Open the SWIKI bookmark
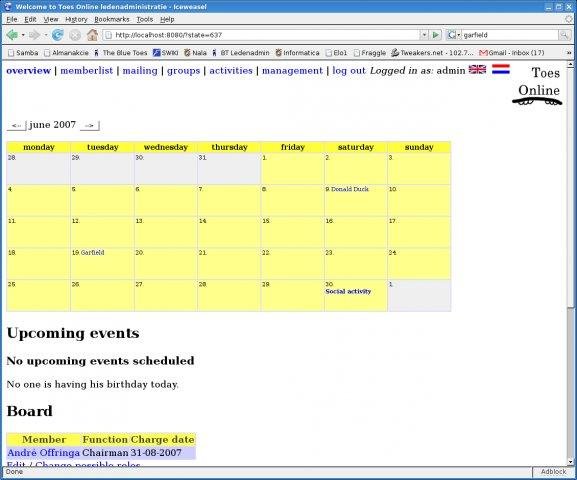 (x=166, y=53)
